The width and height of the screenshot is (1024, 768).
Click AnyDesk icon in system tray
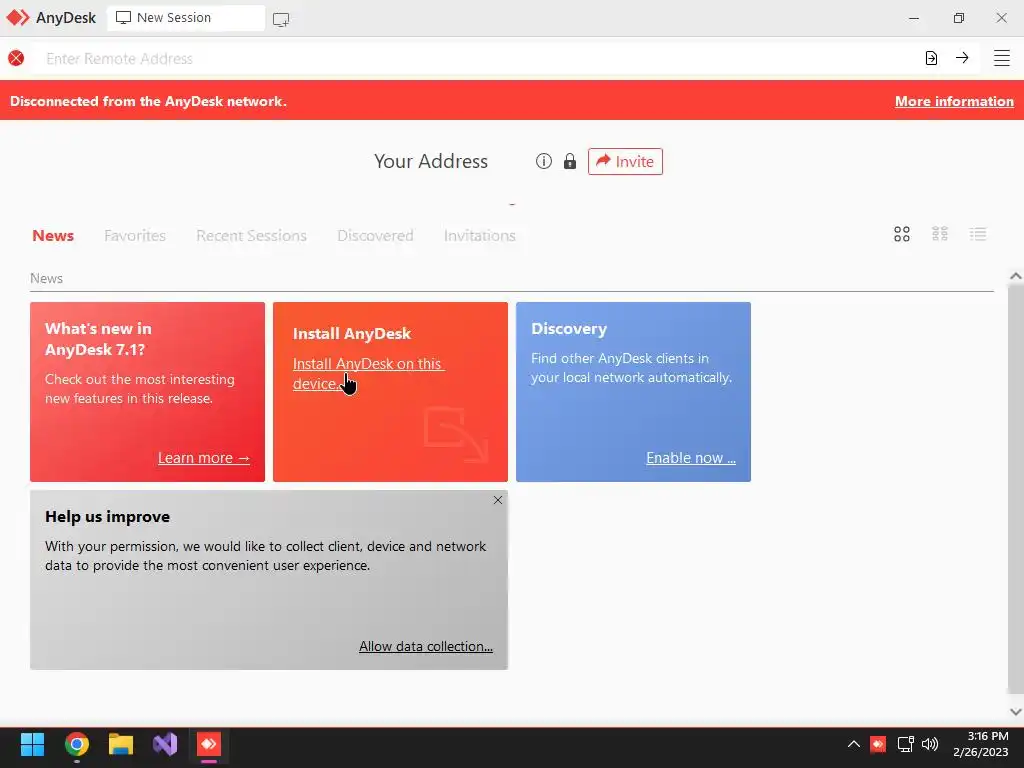coord(878,744)
